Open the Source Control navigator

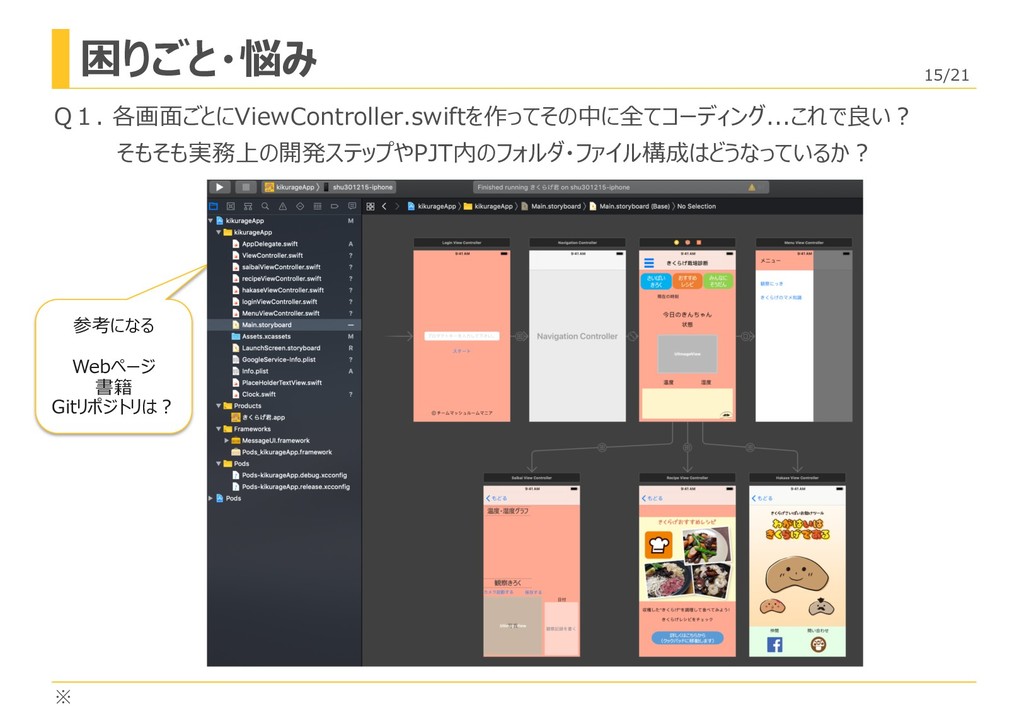click(231, 206)
